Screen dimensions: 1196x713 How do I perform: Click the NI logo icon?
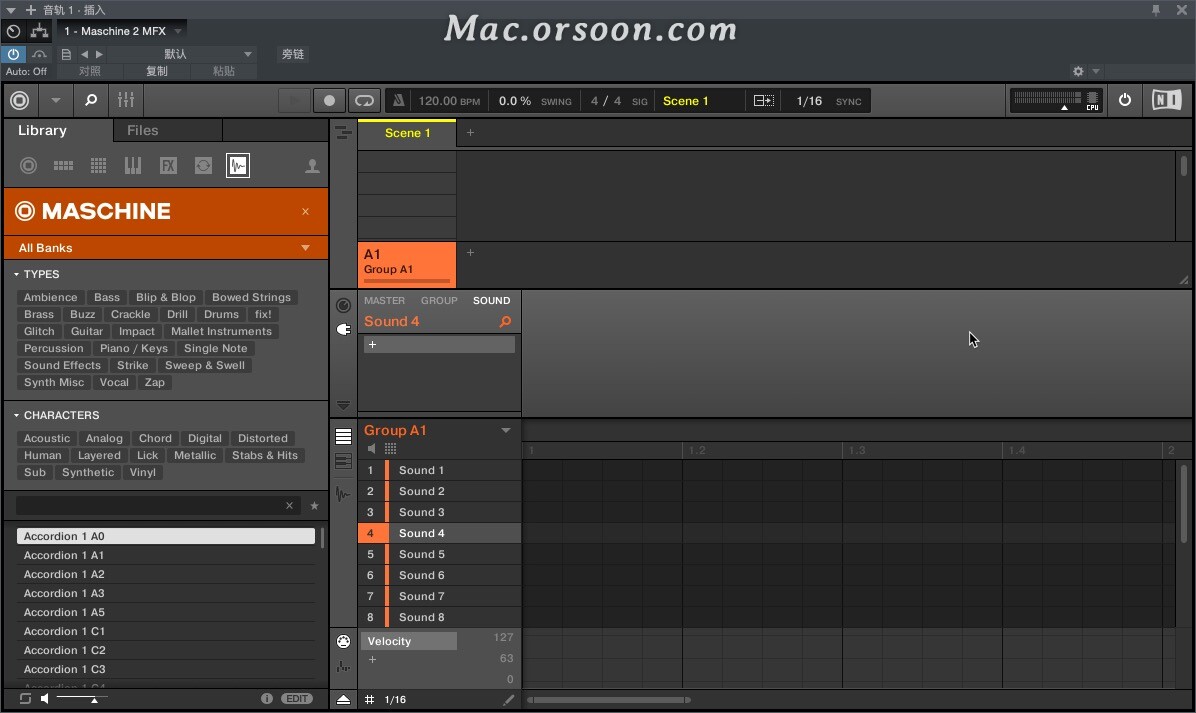coord(1166,100)
